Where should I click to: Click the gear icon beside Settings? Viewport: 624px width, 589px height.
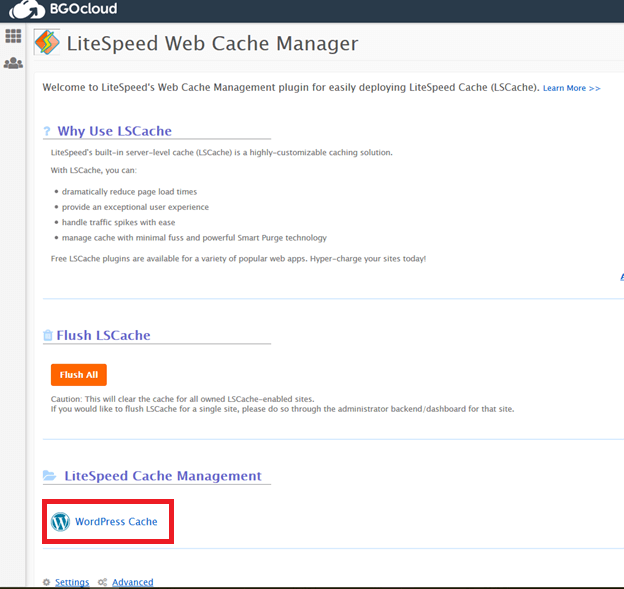coord(47,582)
